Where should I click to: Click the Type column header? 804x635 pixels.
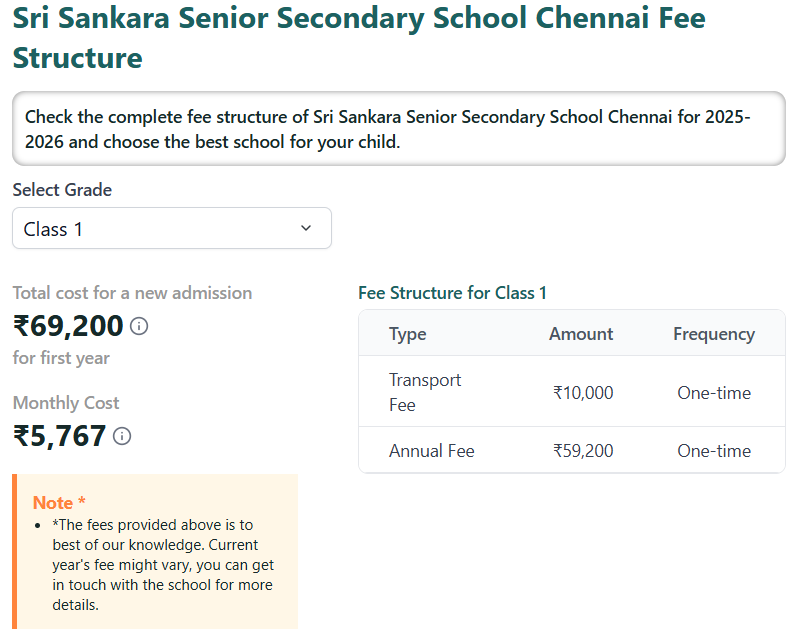(405, 332)
